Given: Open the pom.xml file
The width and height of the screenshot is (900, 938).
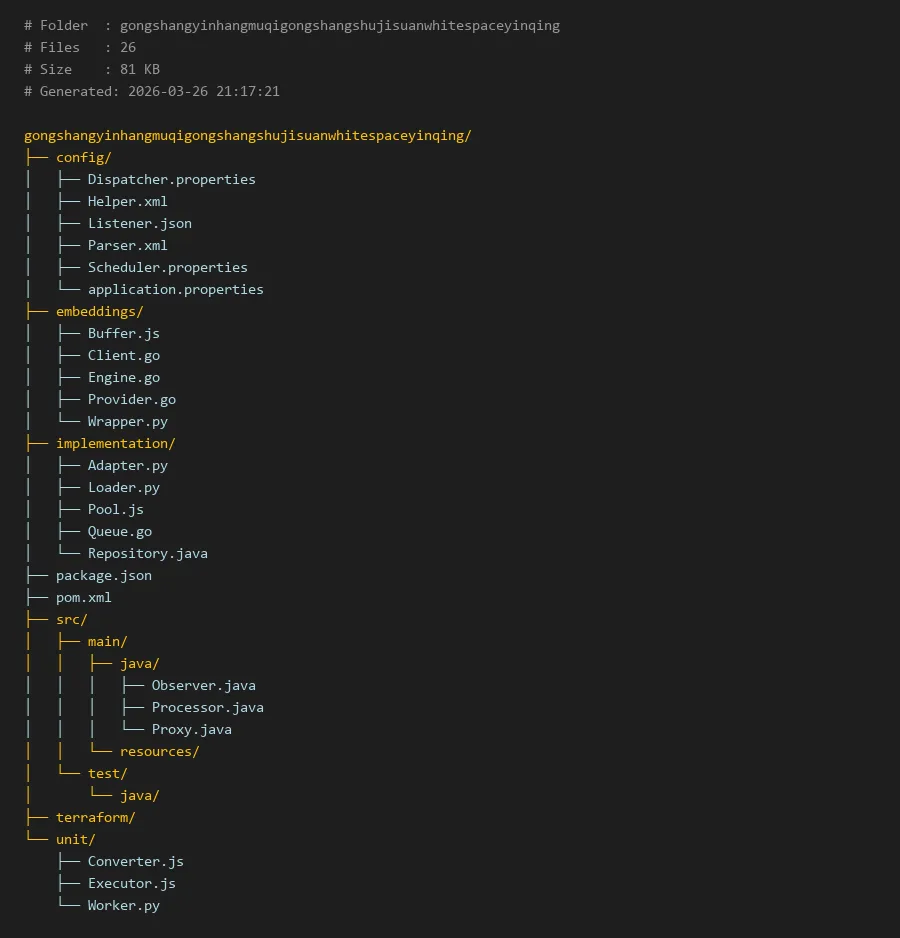Looking at the screenshot, I should coord(83,597).
